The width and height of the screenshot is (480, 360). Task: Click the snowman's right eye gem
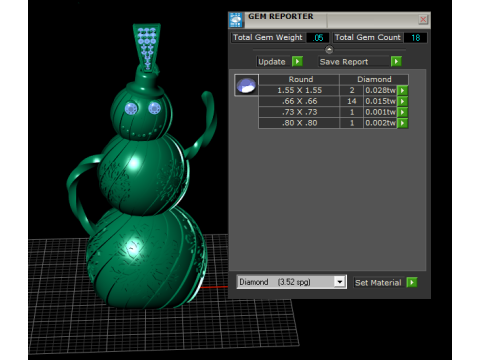point(154,108)
